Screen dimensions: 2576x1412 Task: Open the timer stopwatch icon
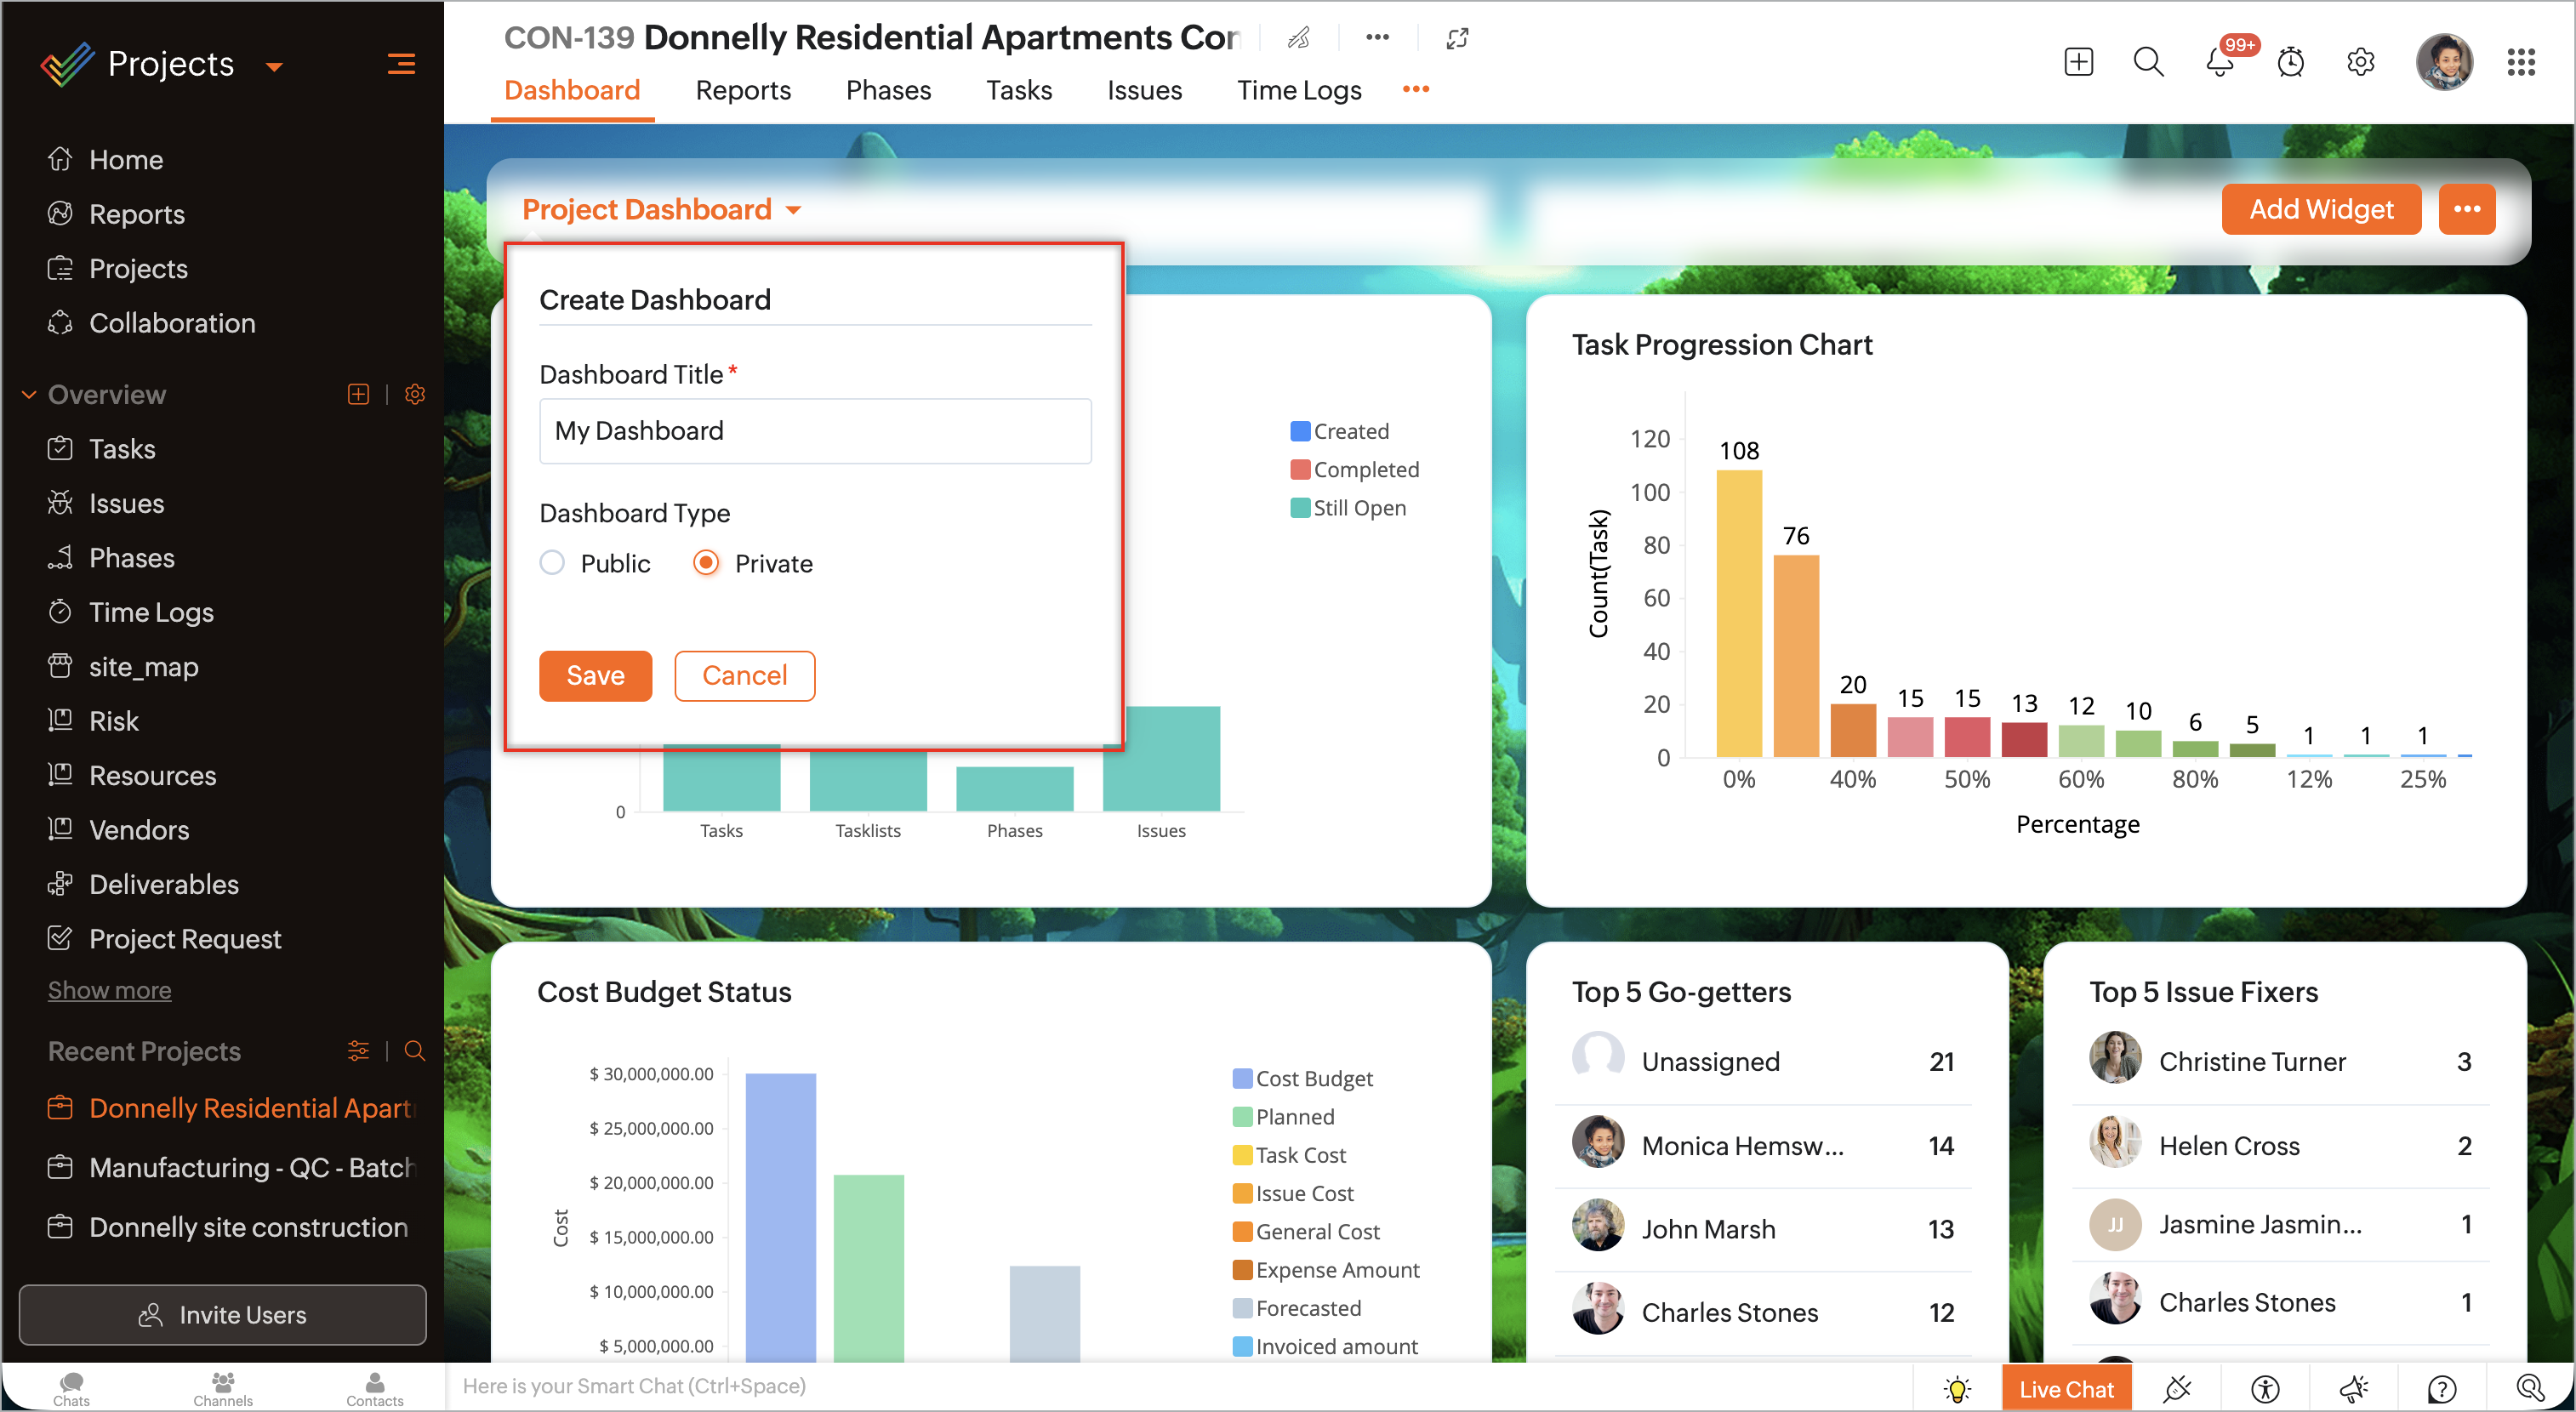pyautogui.click(x=2290, y=63)
